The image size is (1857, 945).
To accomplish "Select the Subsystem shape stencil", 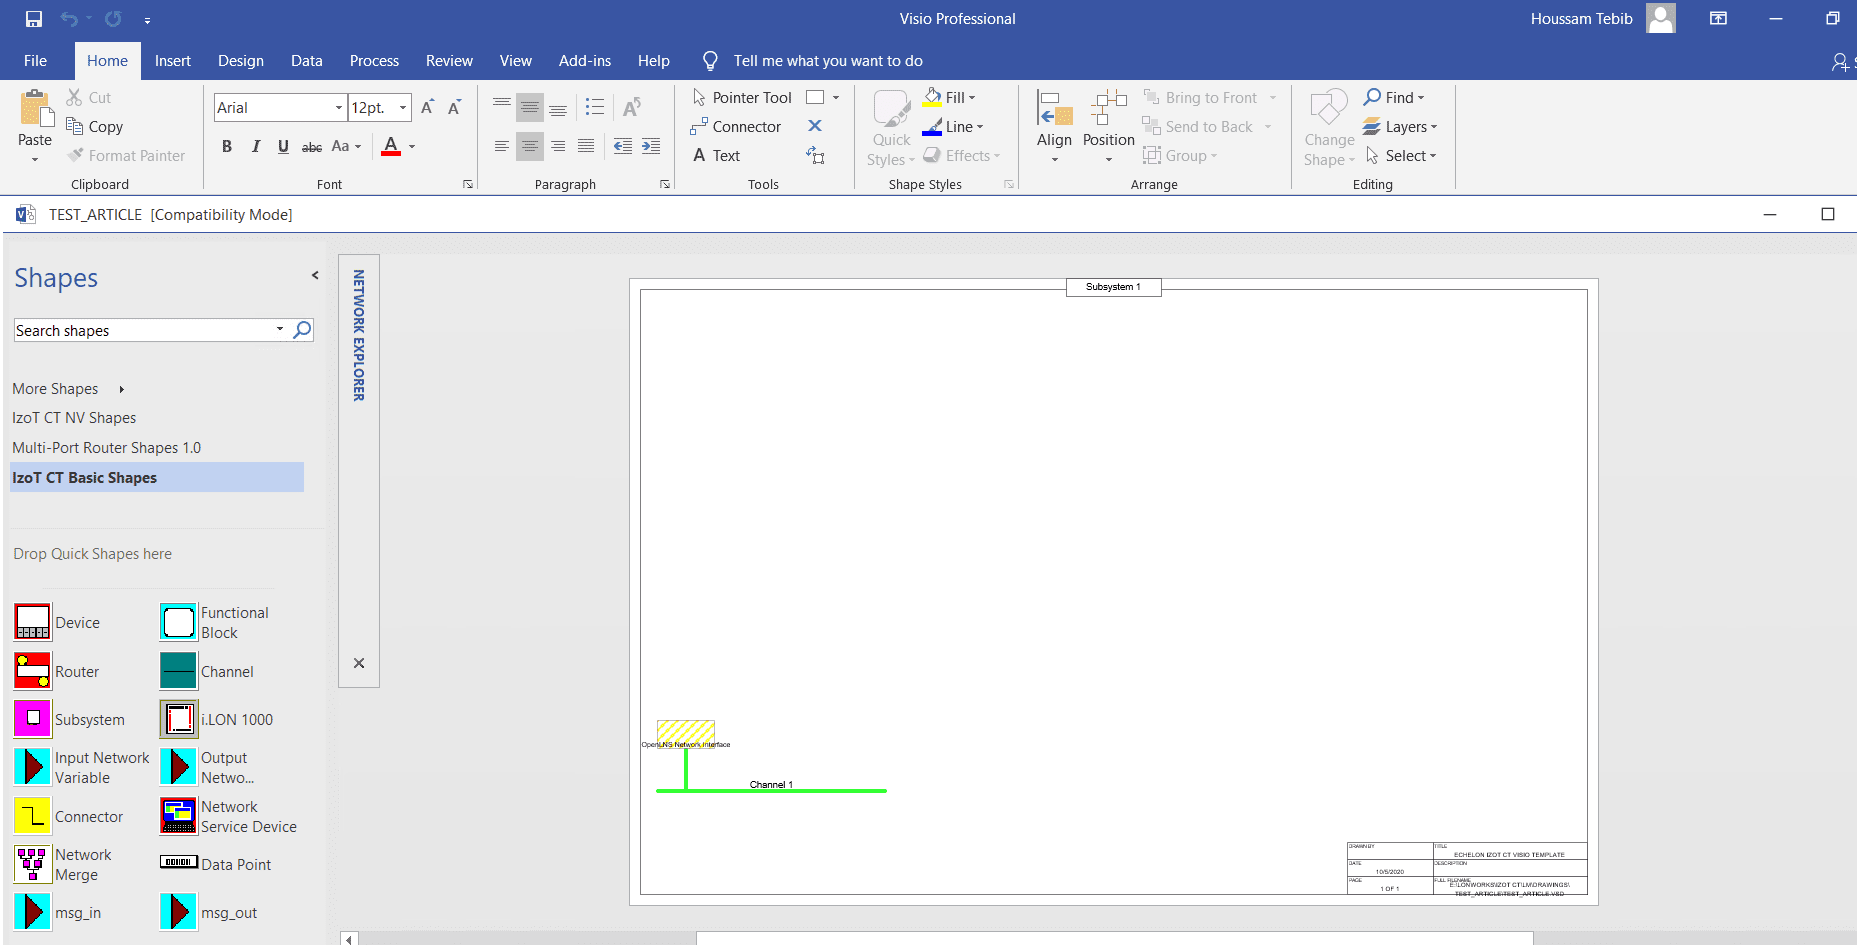I will click(x=32, y=719).
